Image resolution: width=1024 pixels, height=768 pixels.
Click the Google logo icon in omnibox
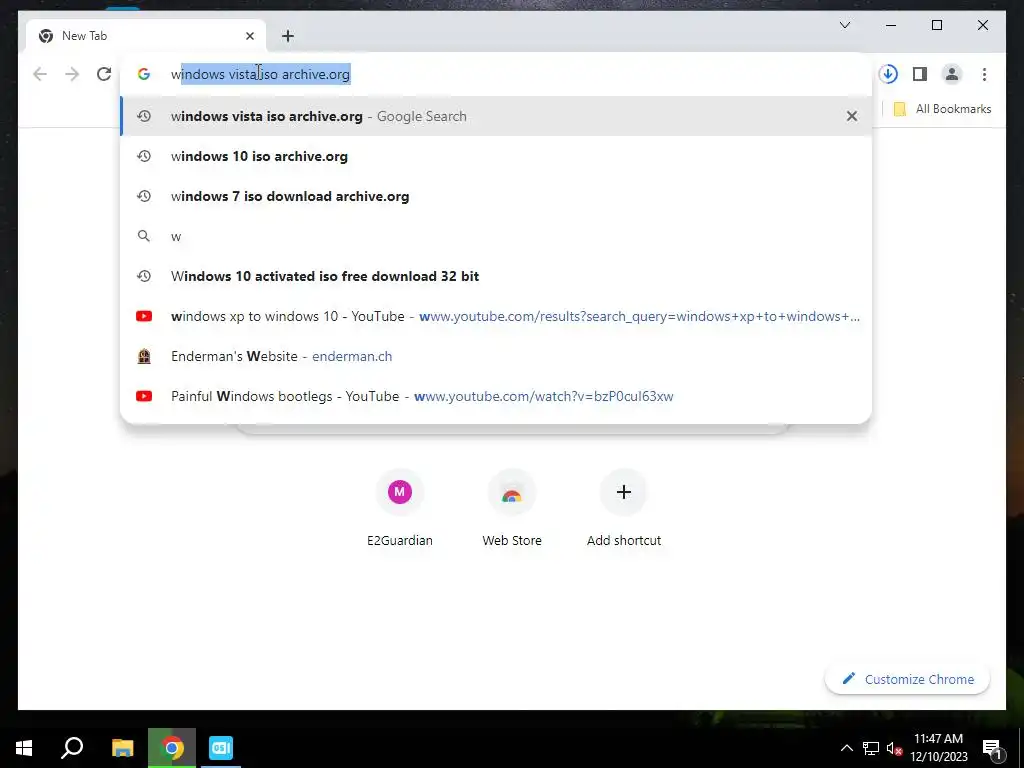144,74
